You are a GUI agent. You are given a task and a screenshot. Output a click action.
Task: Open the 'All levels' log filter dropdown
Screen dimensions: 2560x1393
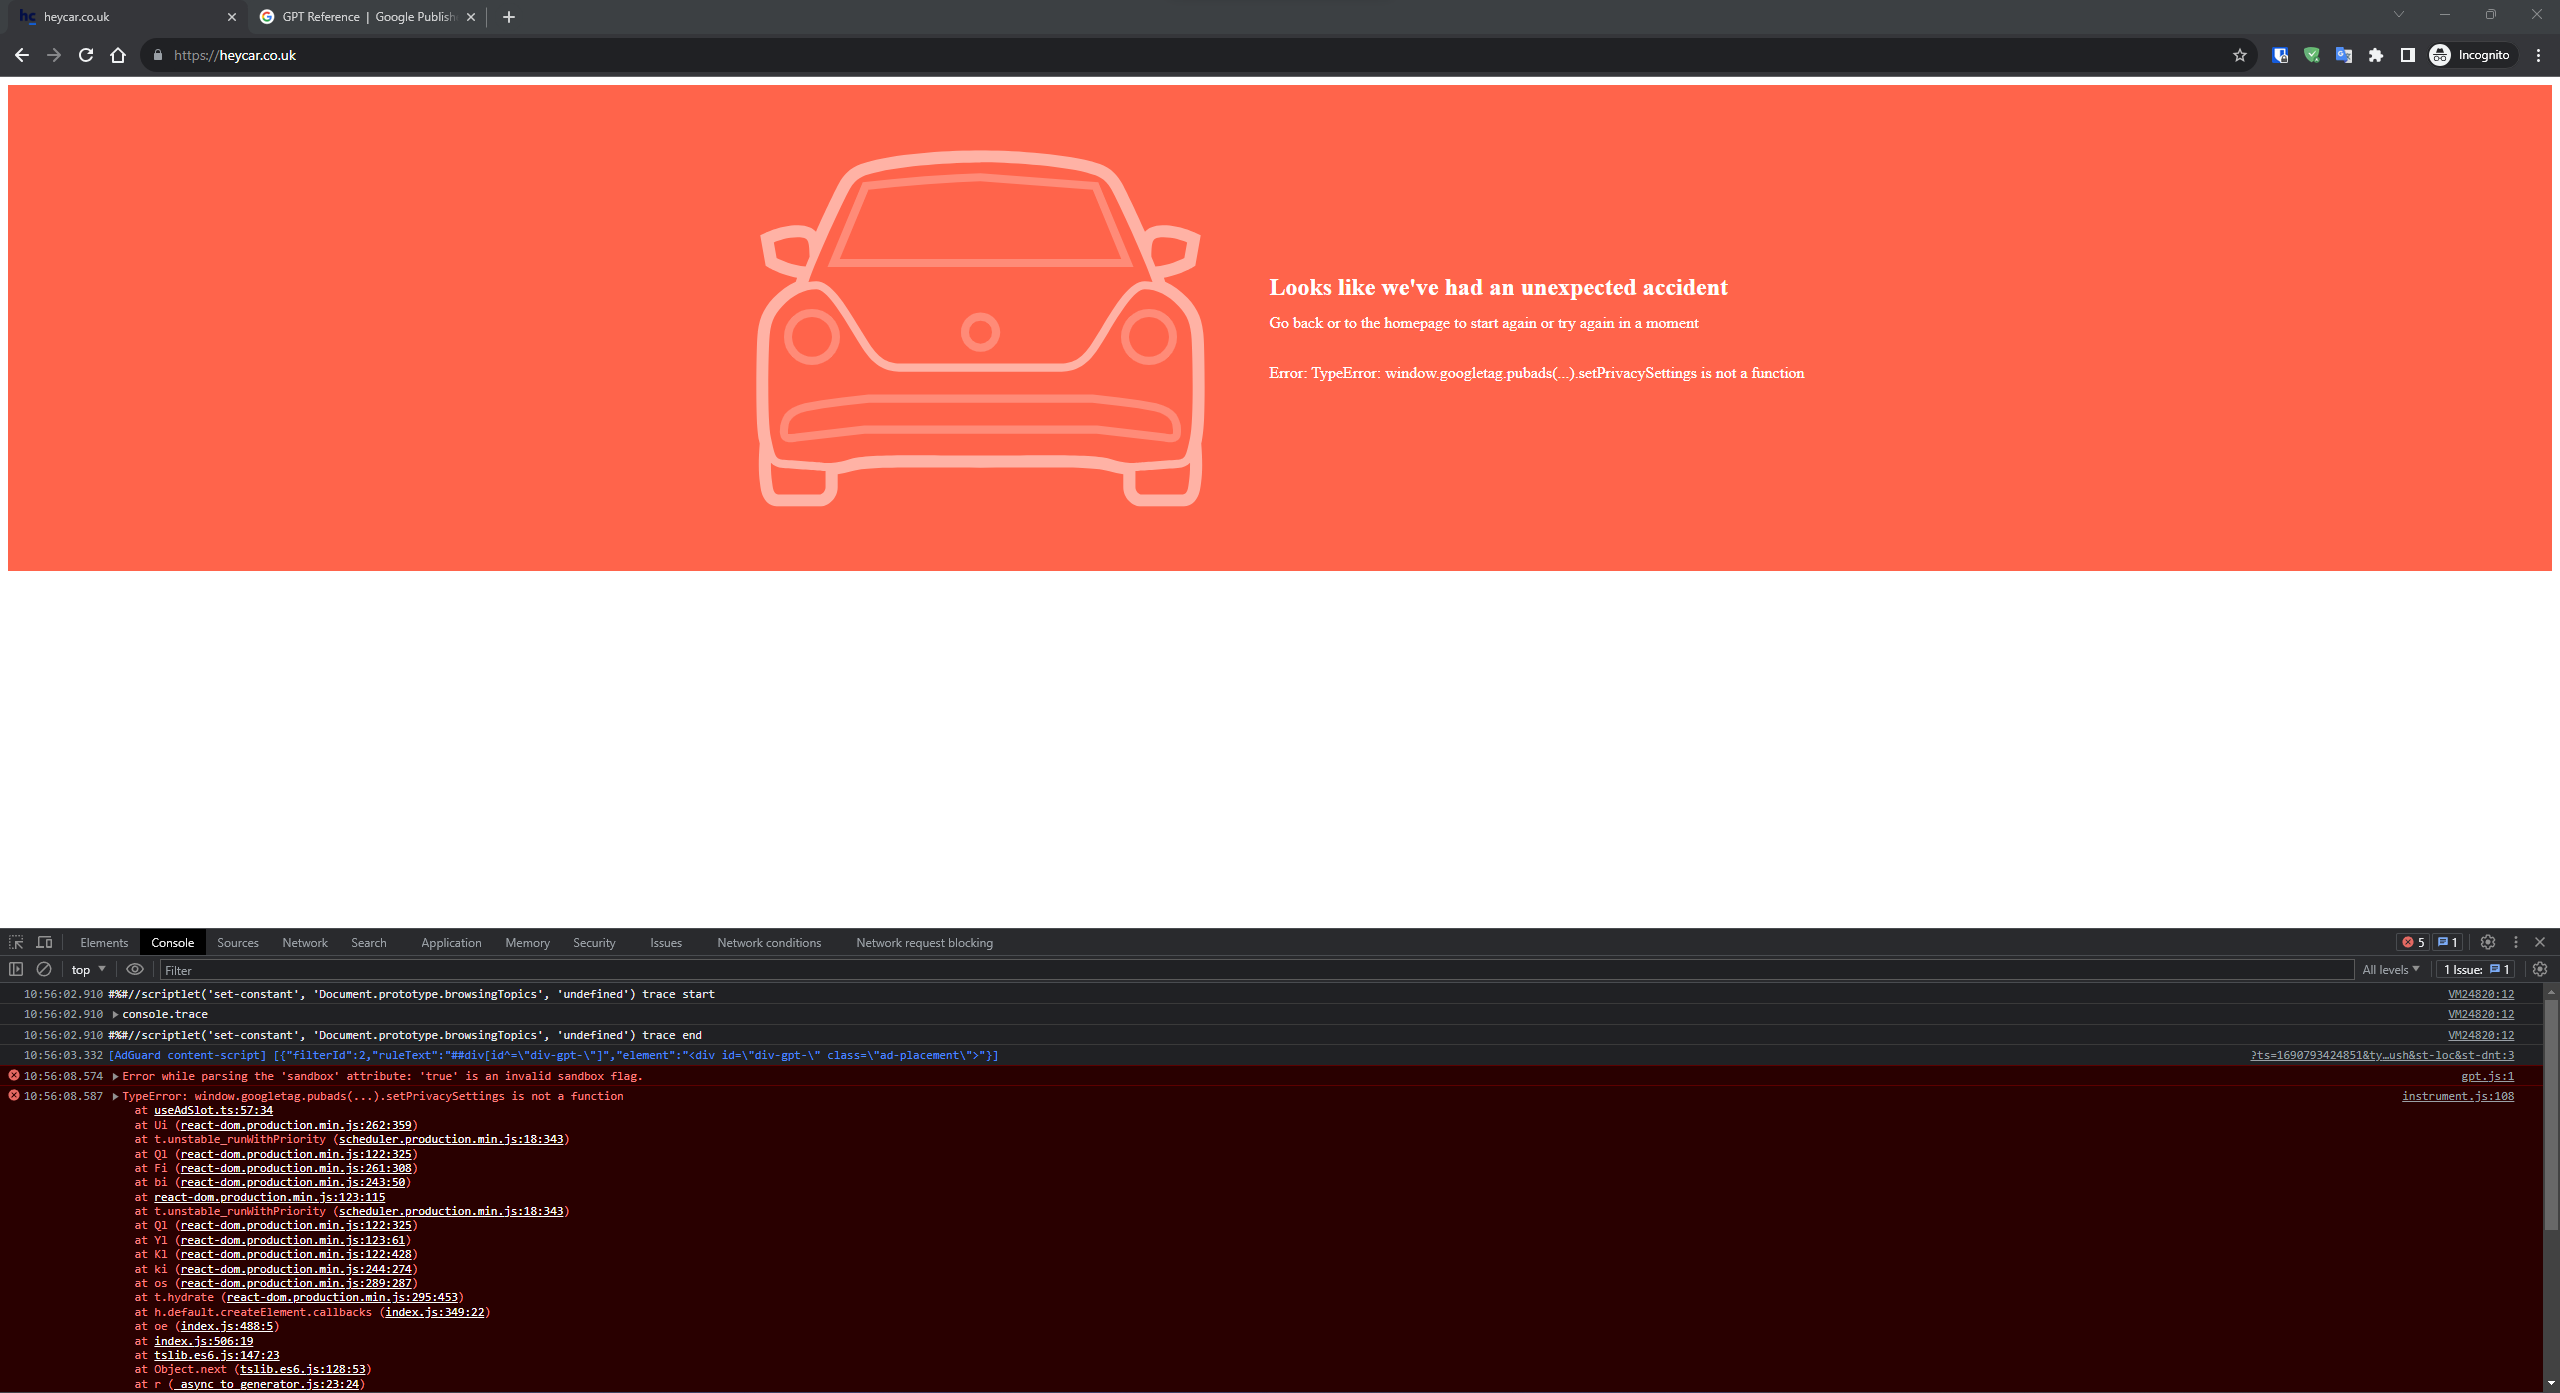pos(2392,969)
